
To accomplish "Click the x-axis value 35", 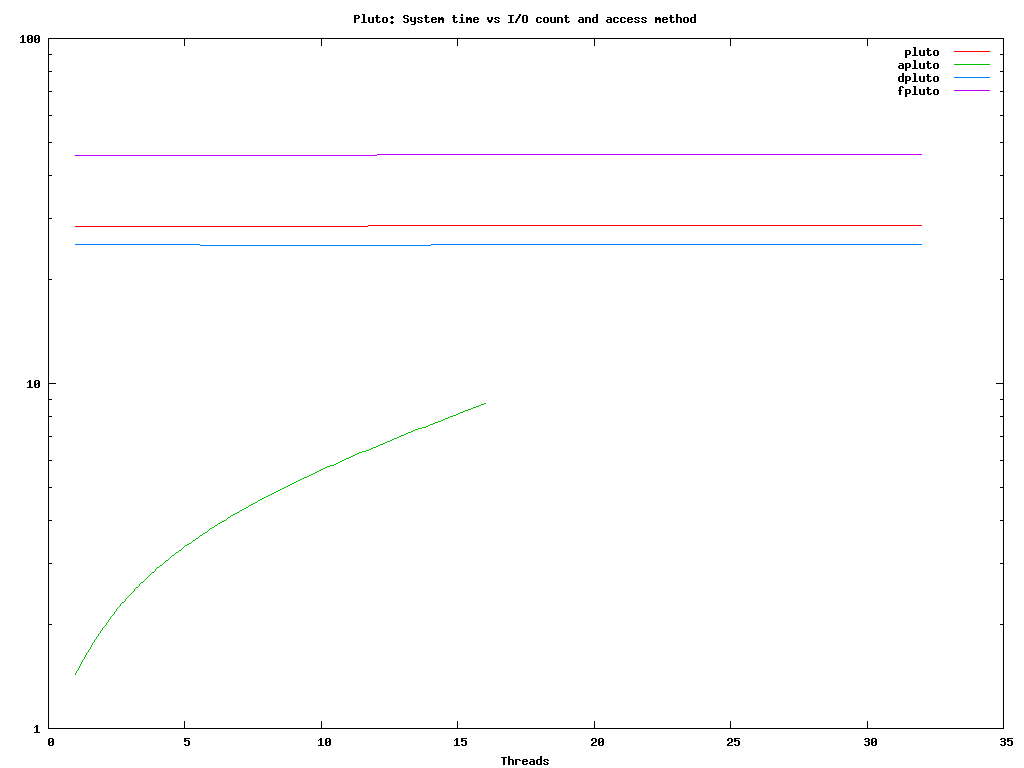I will point(1006,742).
